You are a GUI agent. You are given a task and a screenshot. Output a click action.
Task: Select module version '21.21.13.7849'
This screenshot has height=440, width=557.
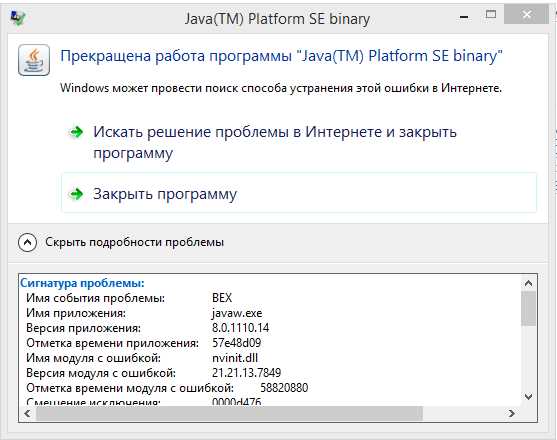247,373
